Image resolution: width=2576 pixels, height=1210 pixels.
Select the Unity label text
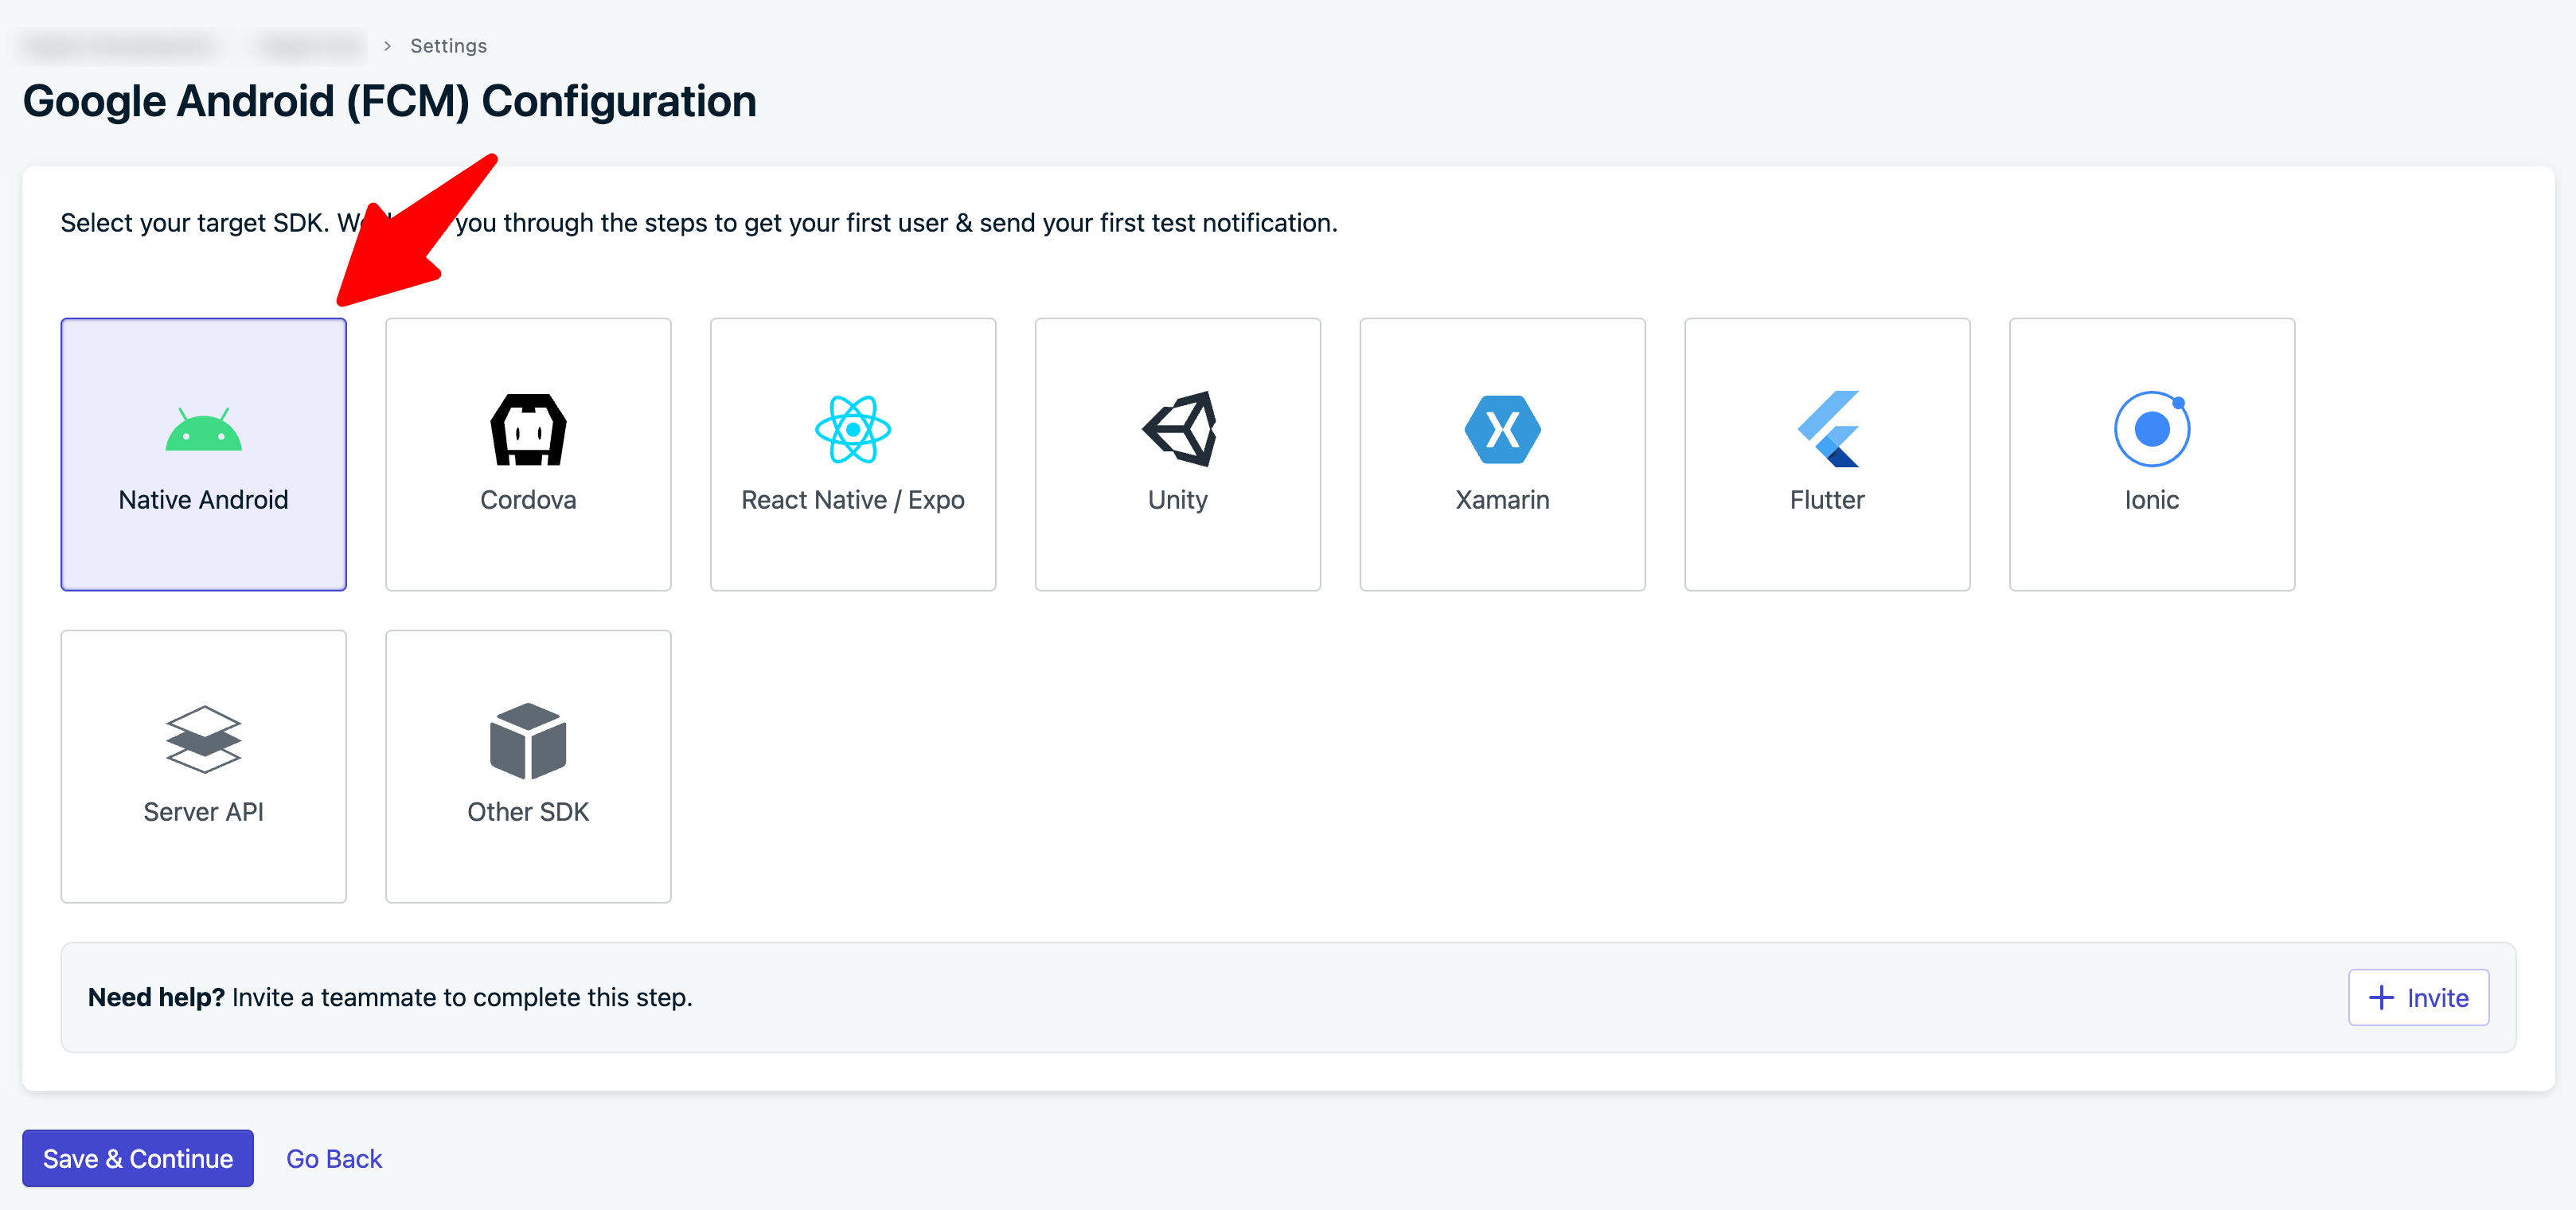(x=1178, y=500)
